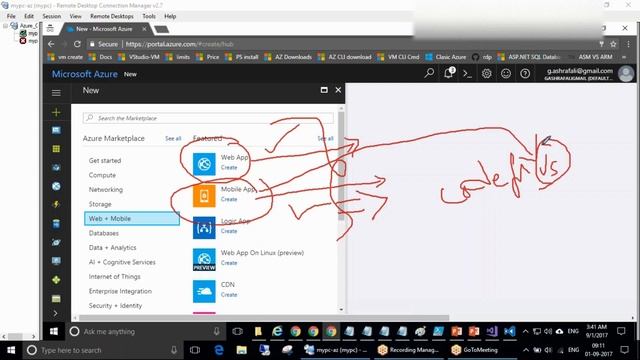
Task: Open the Dashboard sidebar icon
Action: pyautogui.click(x=56, y=131)
